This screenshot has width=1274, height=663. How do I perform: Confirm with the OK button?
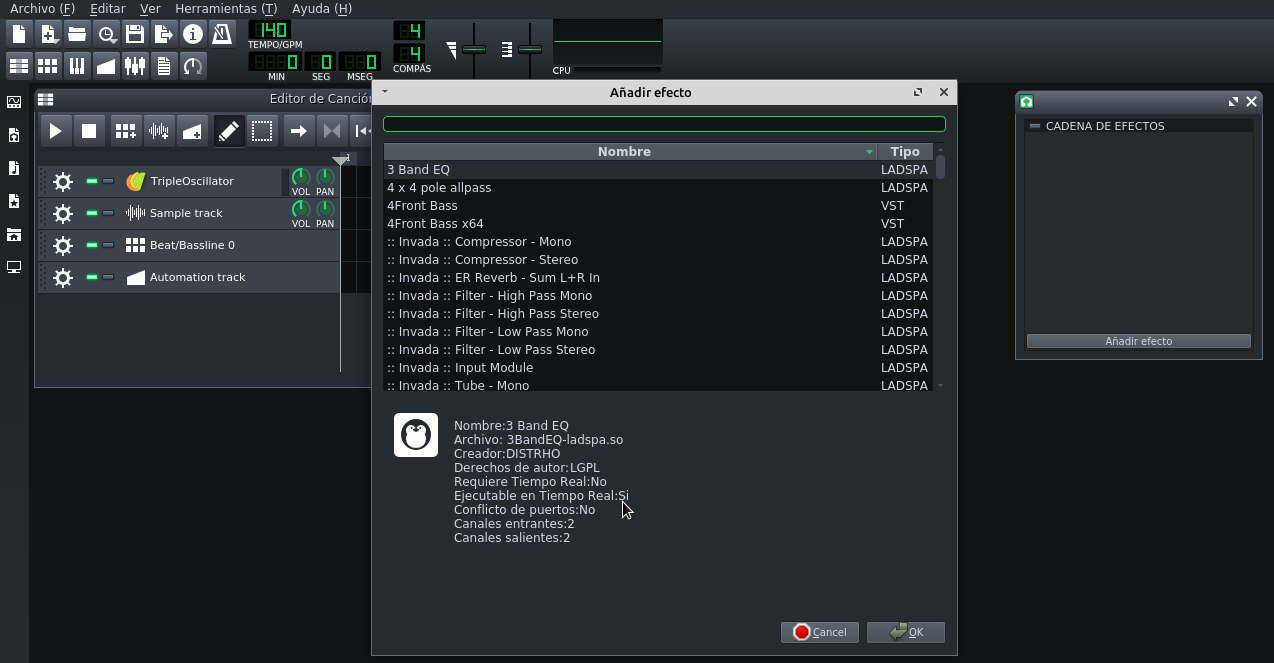906,632
